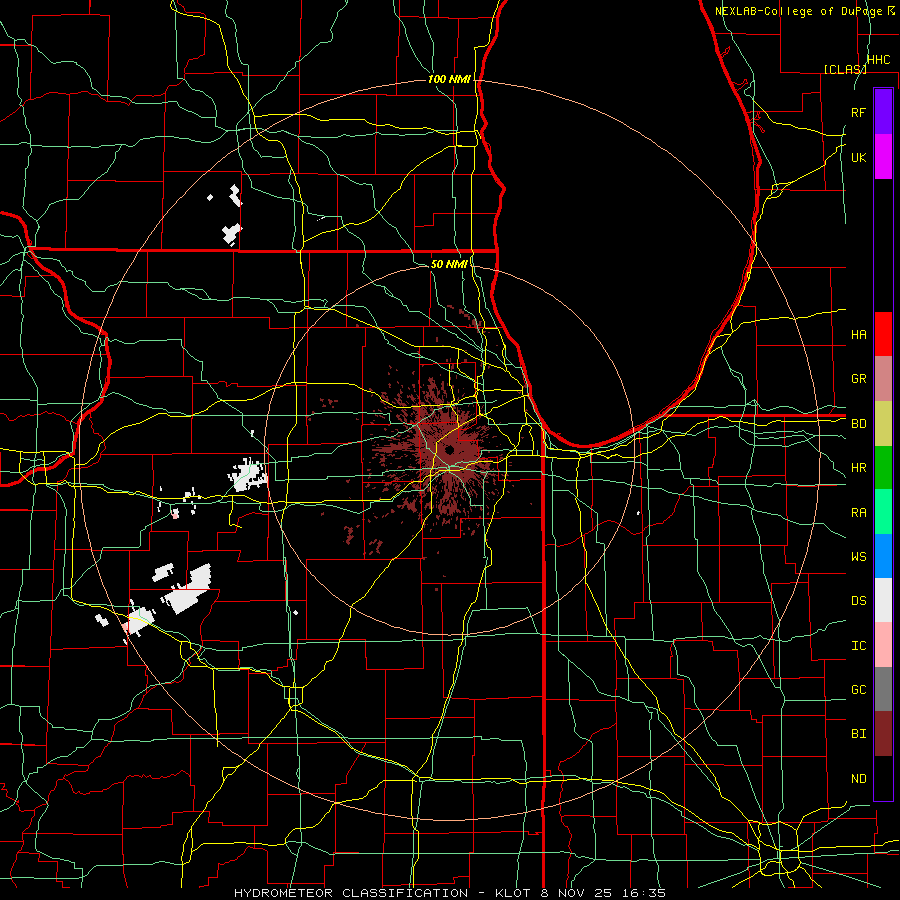This screenshot has height=900, width=900.
Task: Click the RA legend label
Action: [859, 512]
